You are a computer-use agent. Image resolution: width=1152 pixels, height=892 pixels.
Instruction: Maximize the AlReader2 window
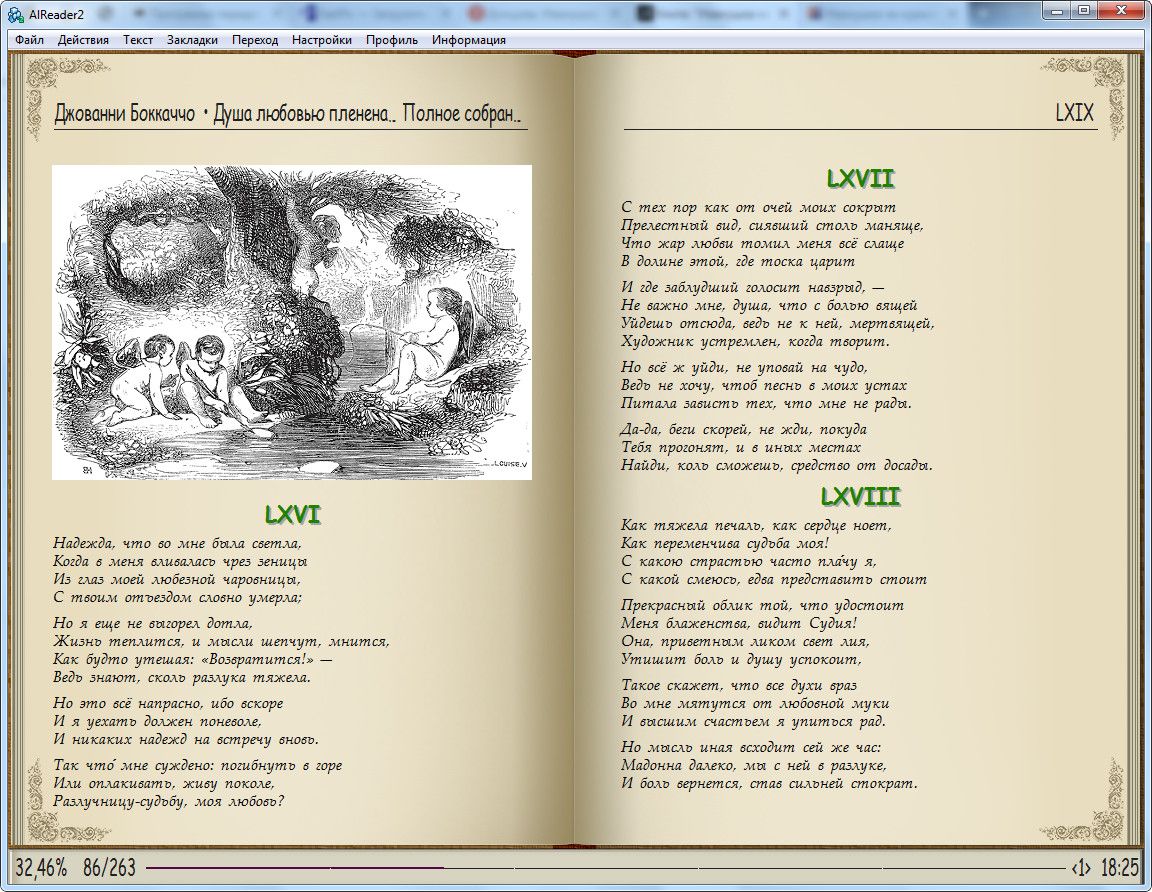pyautogui.click(x=1084, y=10)
